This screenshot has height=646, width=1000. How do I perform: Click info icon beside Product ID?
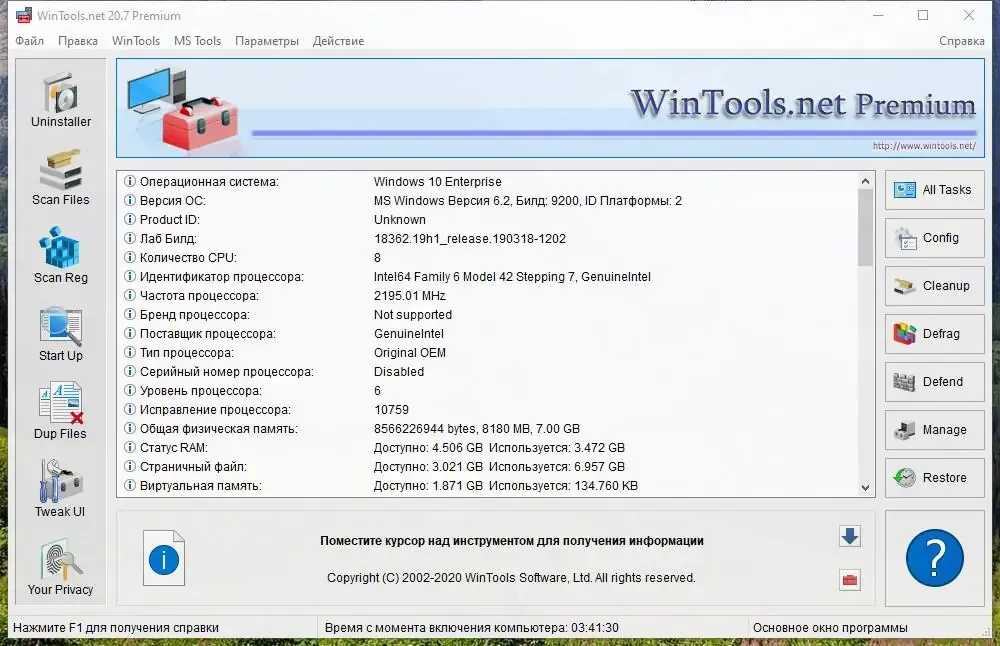tap(129, 219)
